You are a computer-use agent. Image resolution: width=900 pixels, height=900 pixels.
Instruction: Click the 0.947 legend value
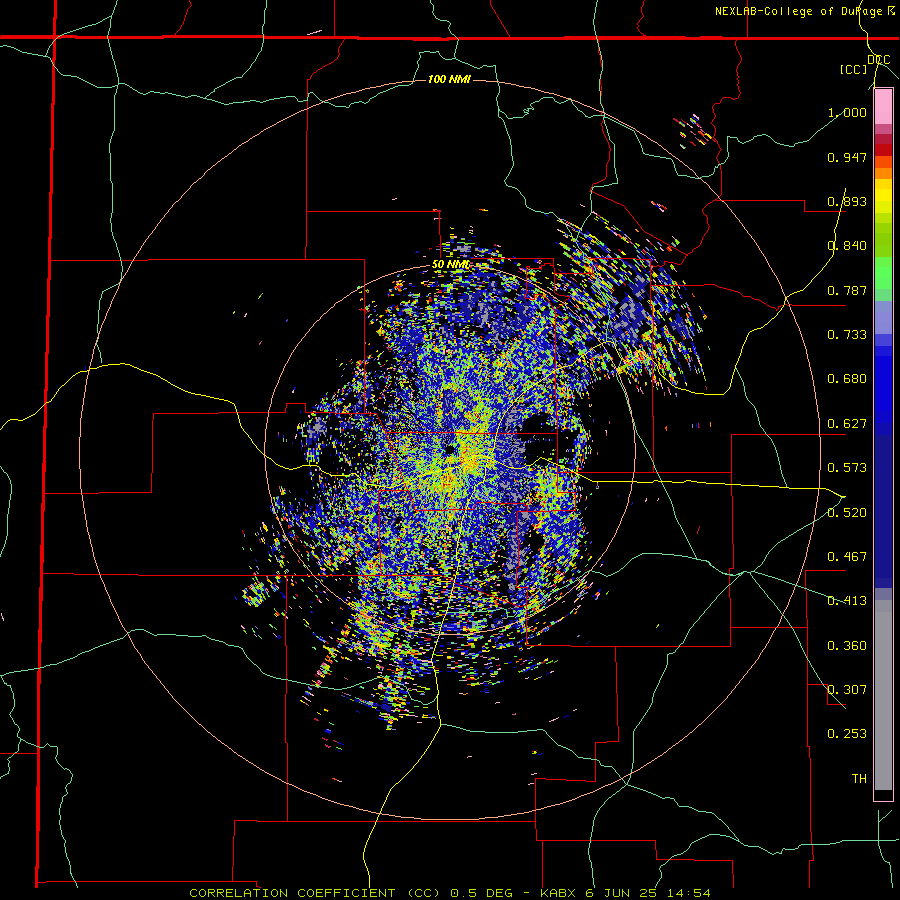847,157
